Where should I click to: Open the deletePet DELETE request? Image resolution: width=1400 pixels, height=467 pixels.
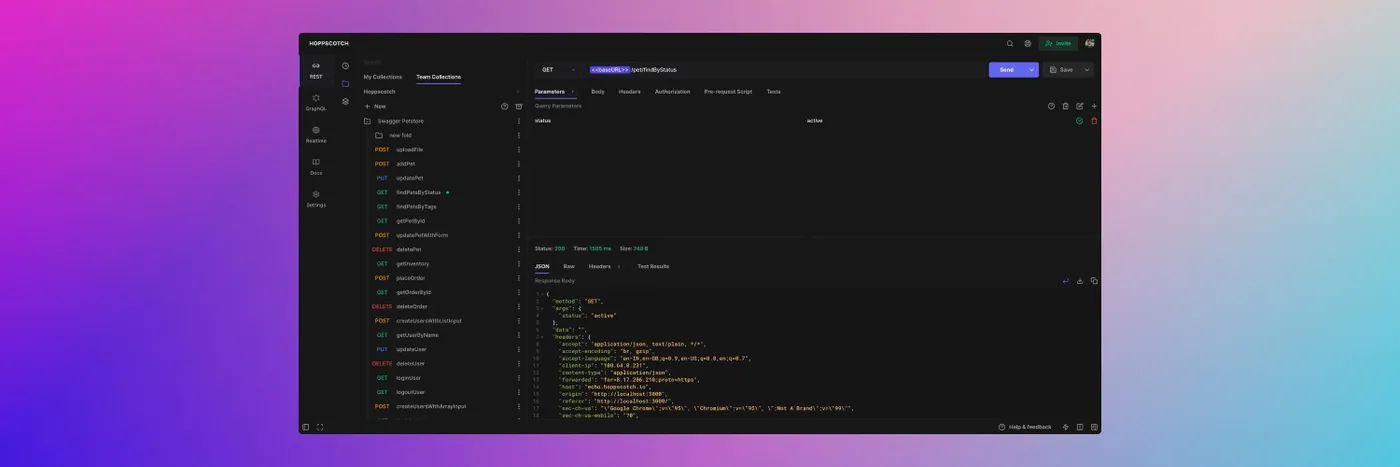click(409, 250)
